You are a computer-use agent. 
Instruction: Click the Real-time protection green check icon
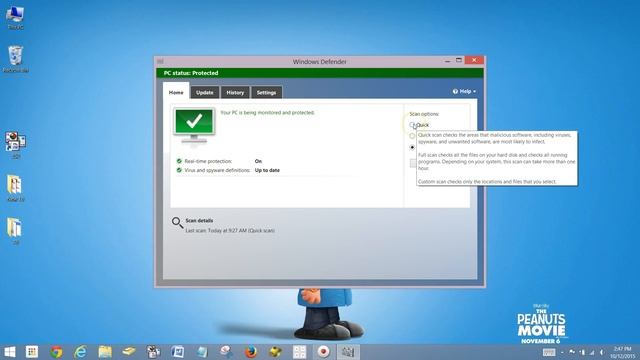pyautogui.click(x=179, y=161)
